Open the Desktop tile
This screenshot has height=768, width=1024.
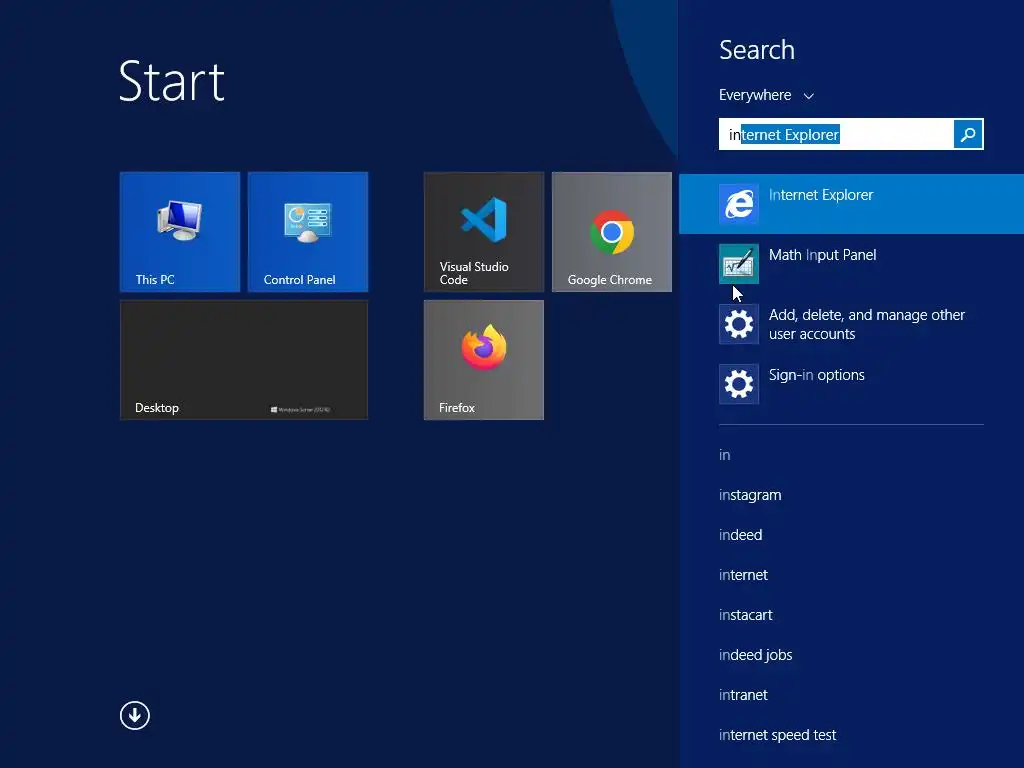(244, 360)
